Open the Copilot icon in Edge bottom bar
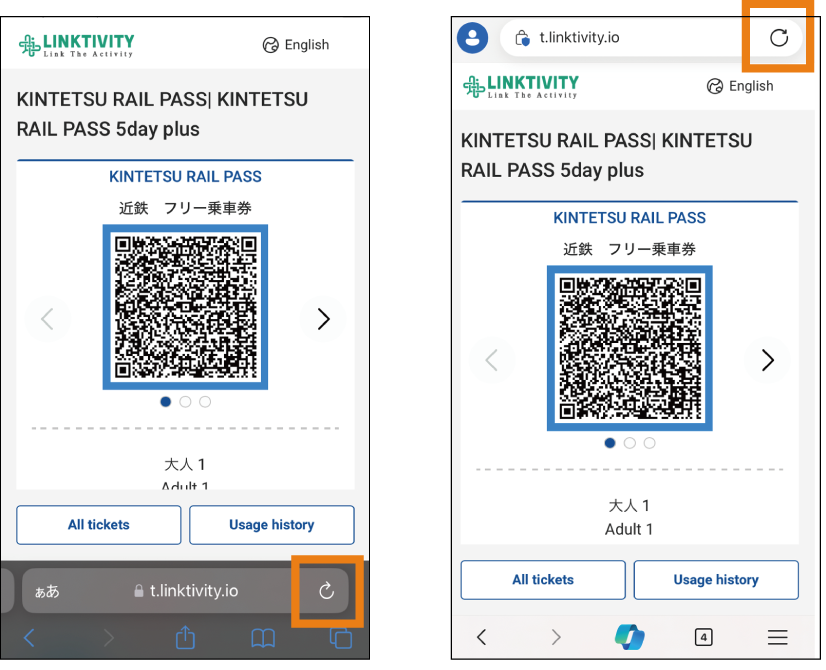The width and height of the screenshot is (826, 670). [630, 637]
